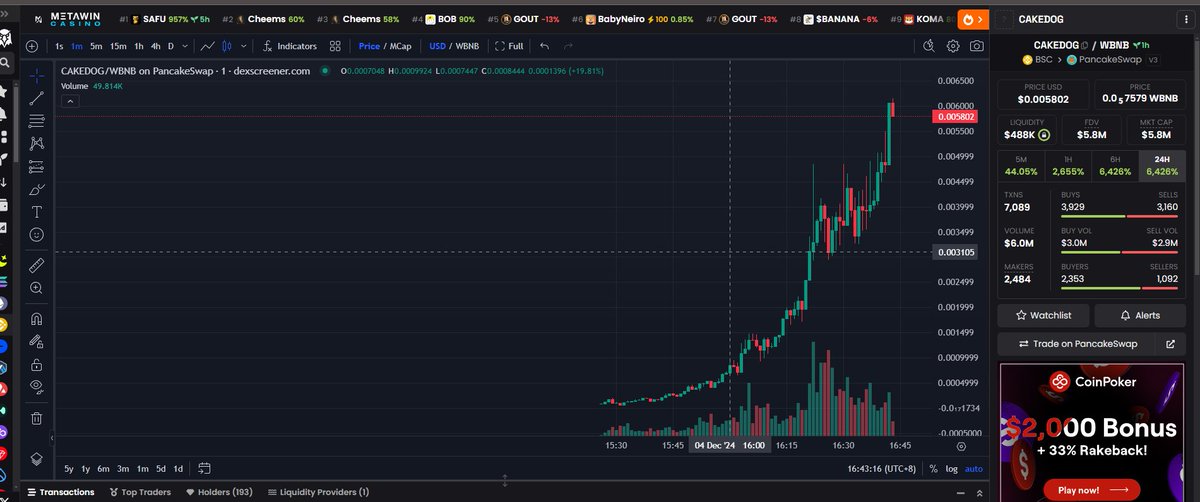Open the Liquidity Providers (1) tab
The height and width of the screenshot is (502, 1200).
pyautogui.click(x=316, y=492)
